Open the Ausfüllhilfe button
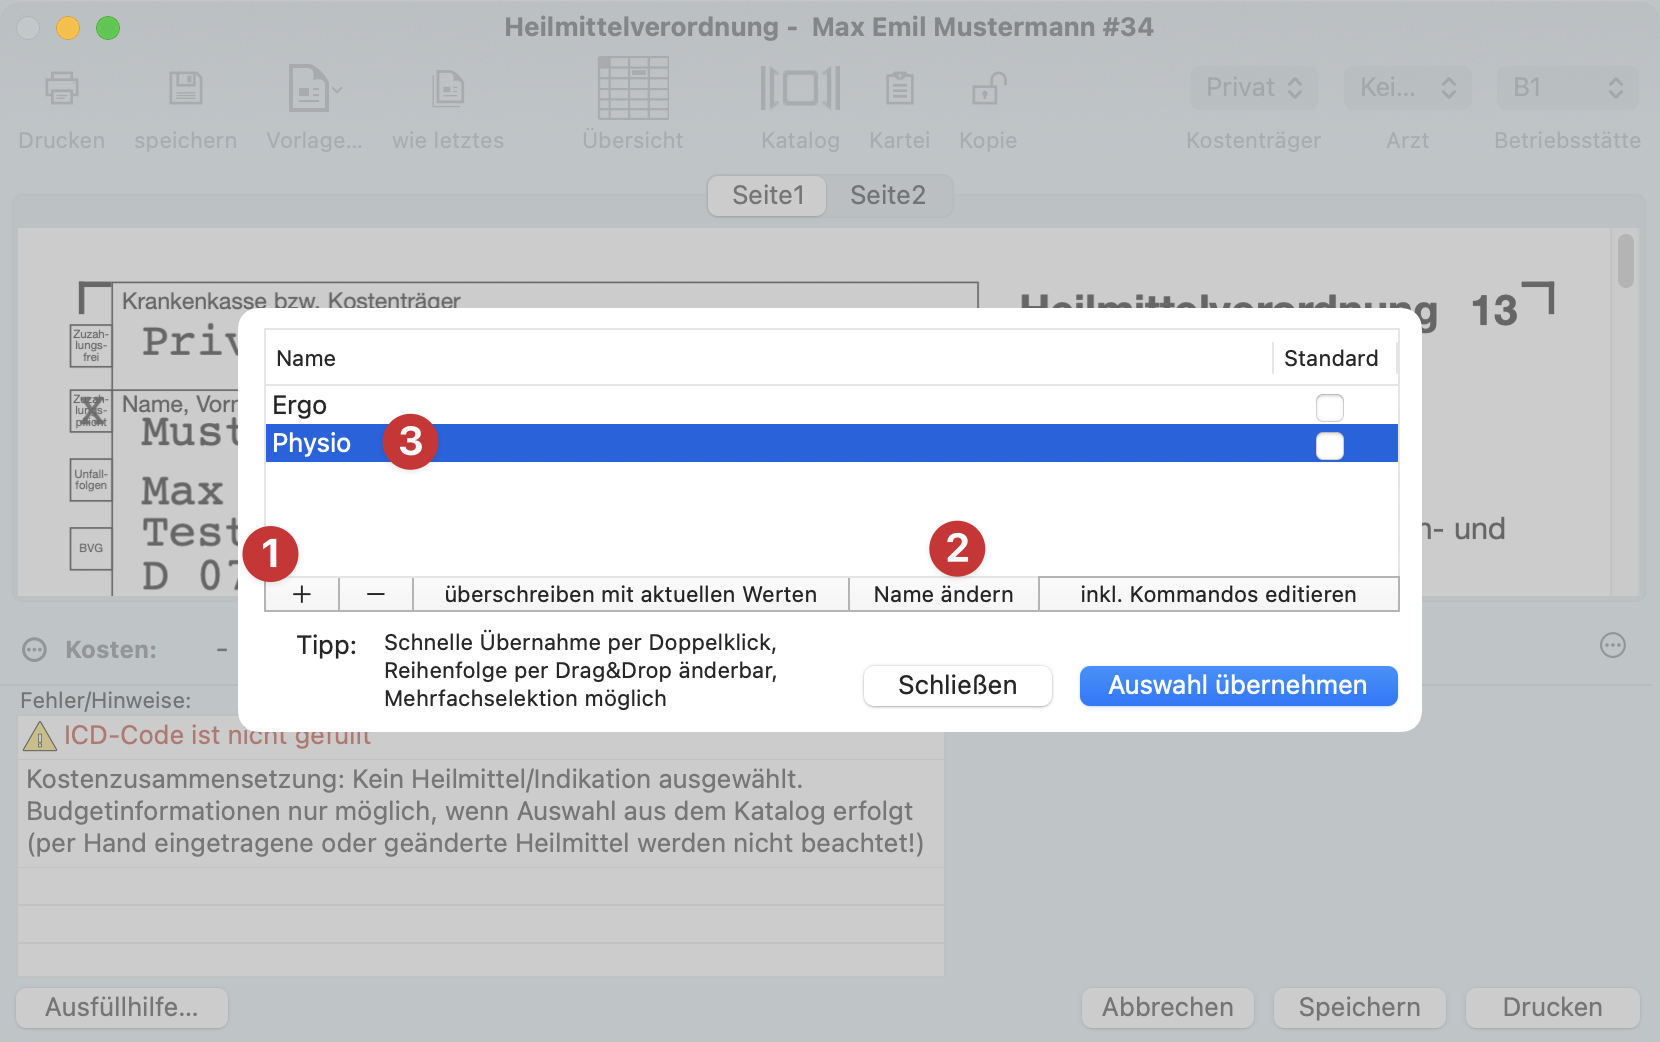The width and height of the screenshot is (1660, 1042). (x=122, y=1007)
